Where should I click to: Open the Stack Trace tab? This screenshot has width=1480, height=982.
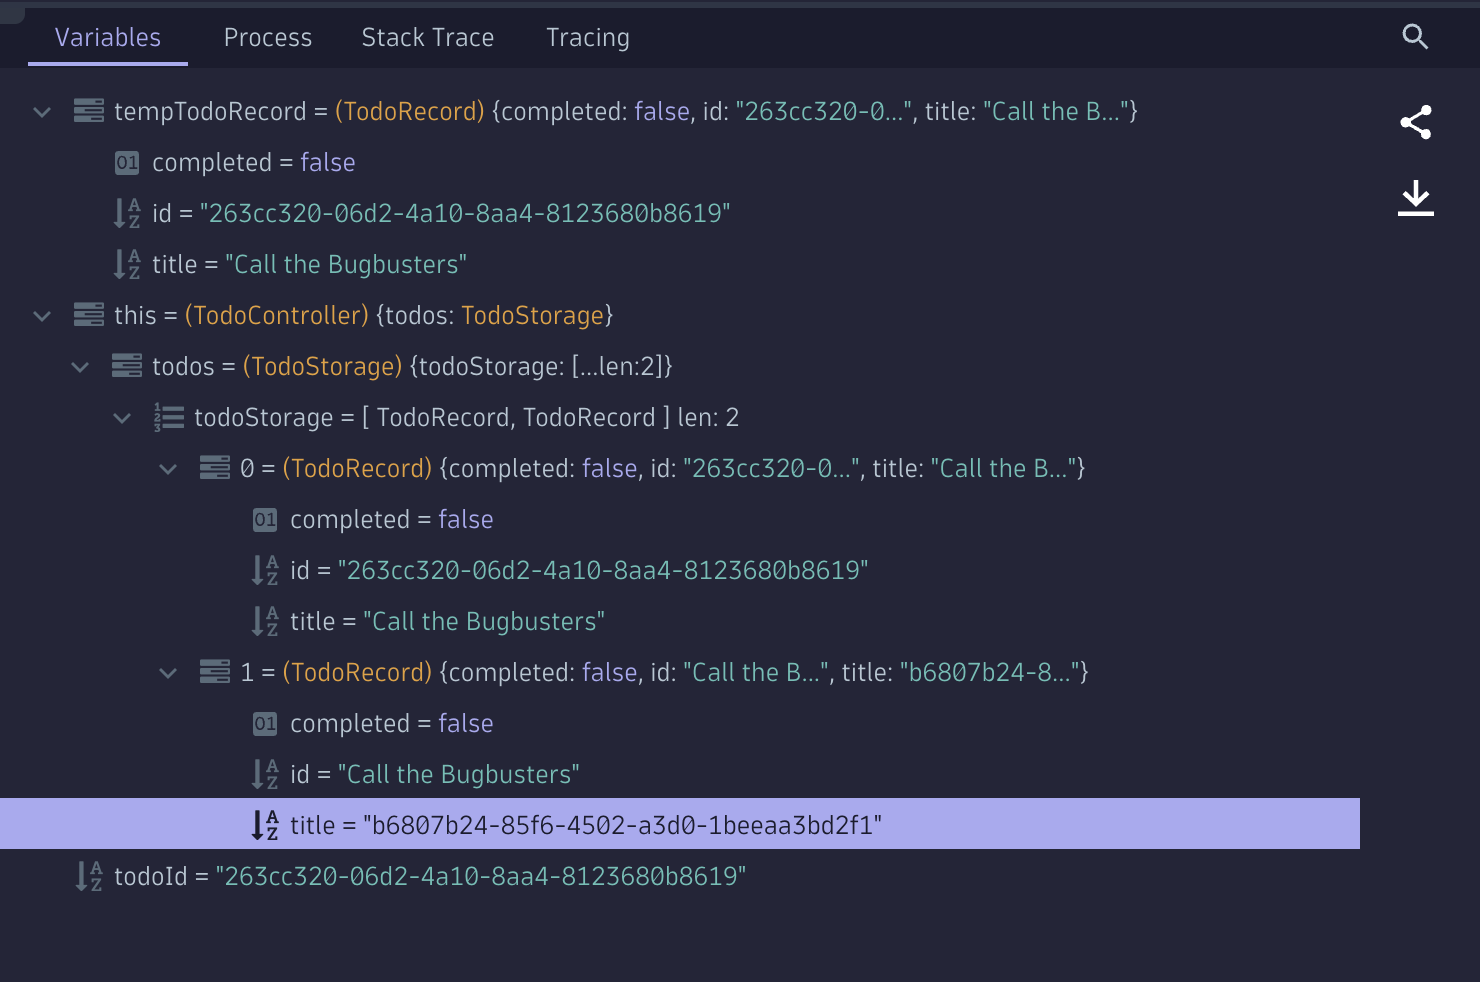tap(428, 38)
